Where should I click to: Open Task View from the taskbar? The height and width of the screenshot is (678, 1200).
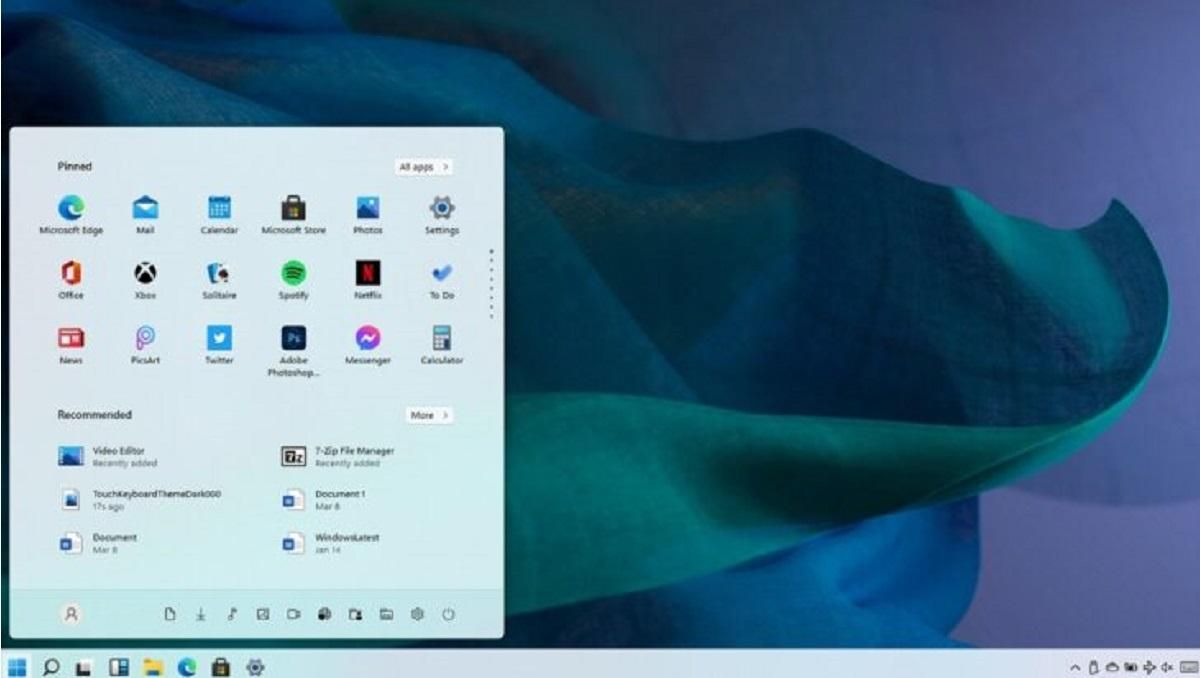(x=119, y=664)
